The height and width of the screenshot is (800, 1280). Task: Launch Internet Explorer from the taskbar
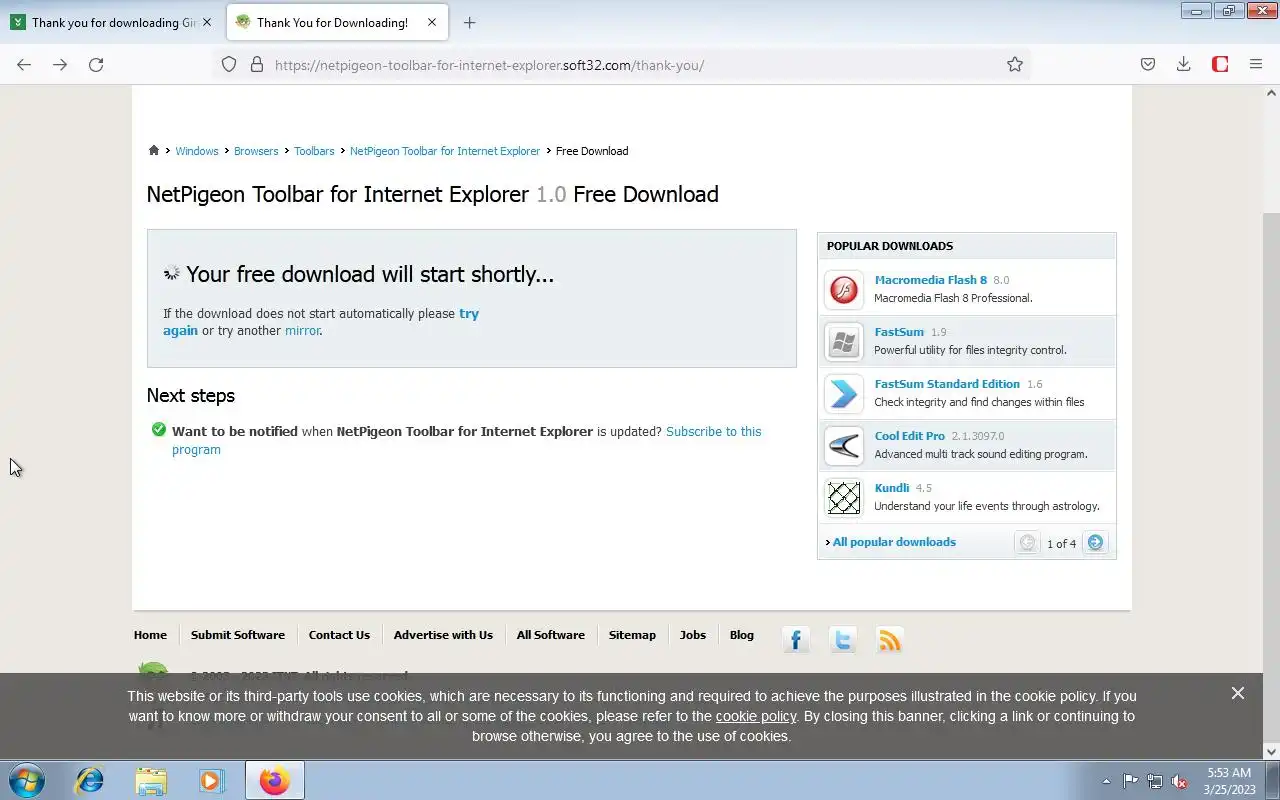pos(90,780)
